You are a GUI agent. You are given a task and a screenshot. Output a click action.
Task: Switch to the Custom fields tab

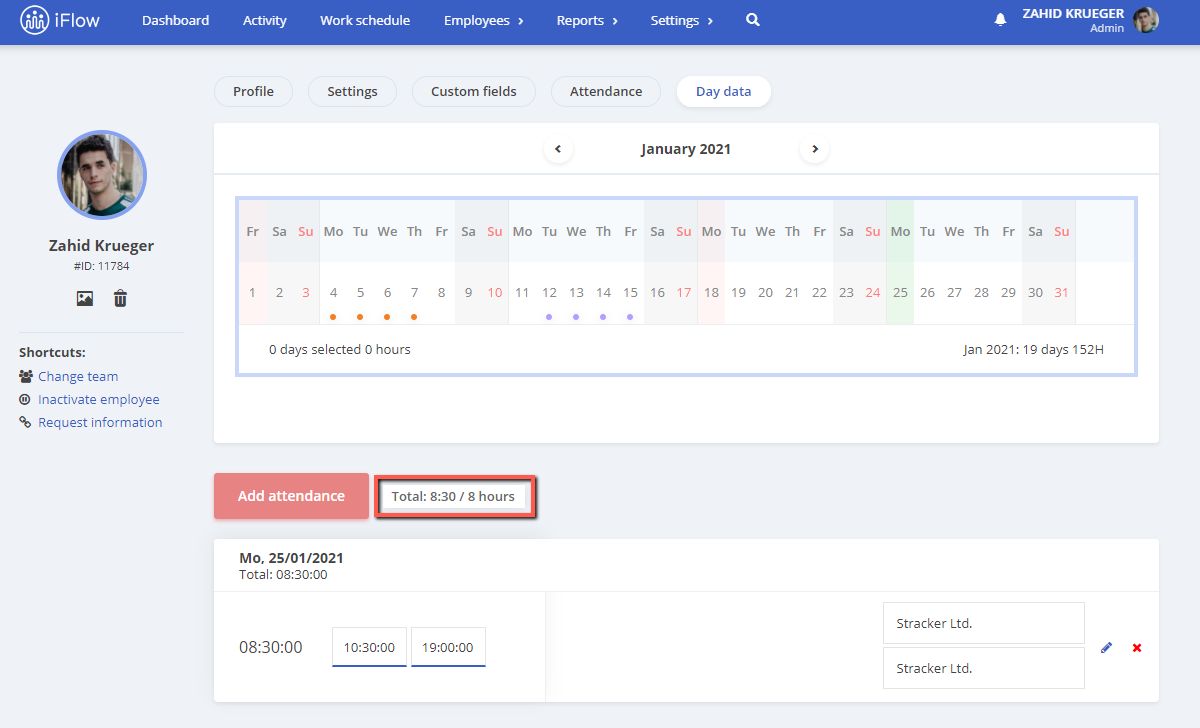(x=474, y=91)
